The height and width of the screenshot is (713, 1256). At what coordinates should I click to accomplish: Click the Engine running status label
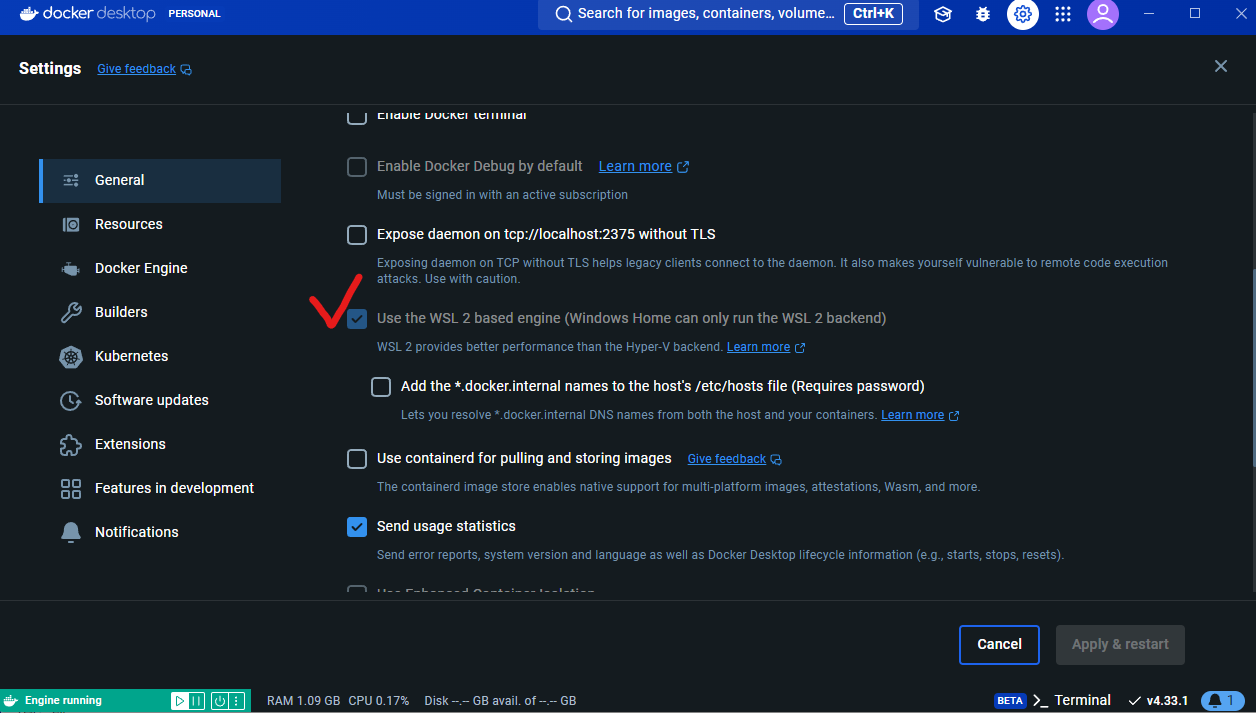[x=63, y=700]
